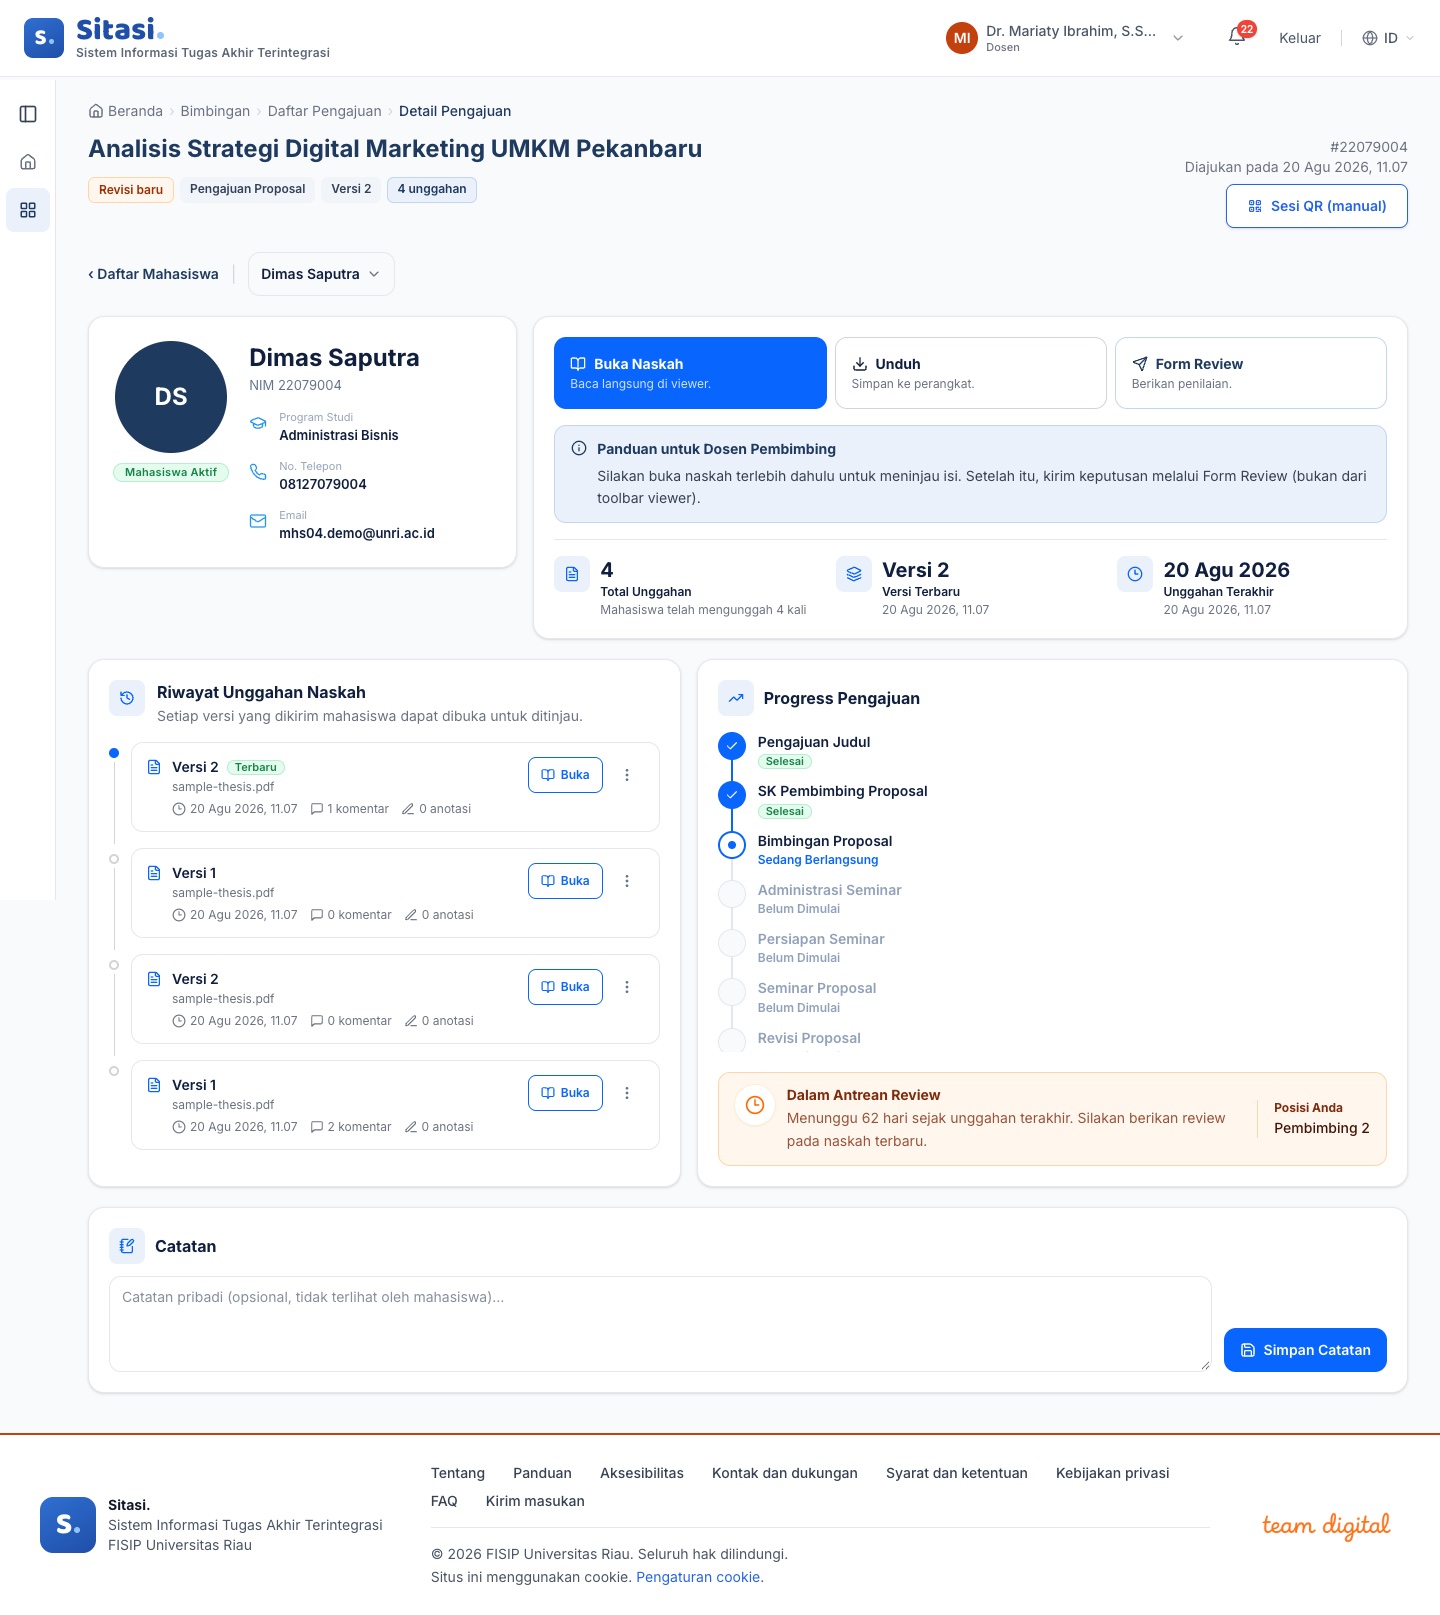Go to Beranda in breadcrumb
This screenshot has height=1615, width=1440.
[x=126, y=111]
